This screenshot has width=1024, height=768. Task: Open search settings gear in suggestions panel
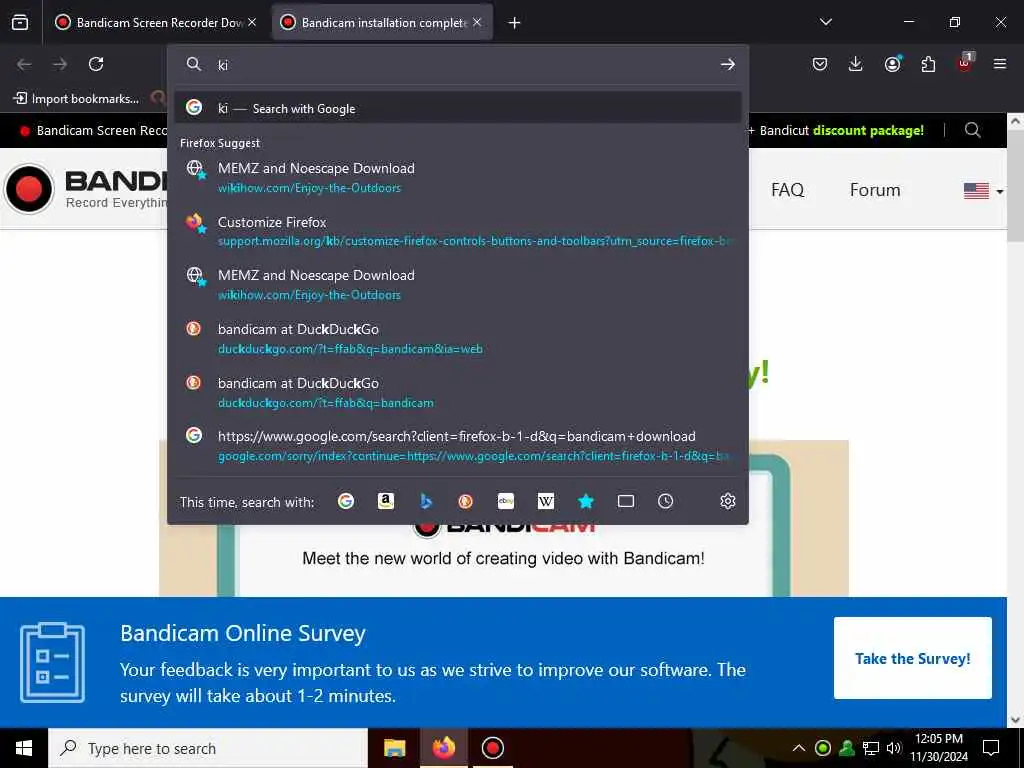click(728, 501)
